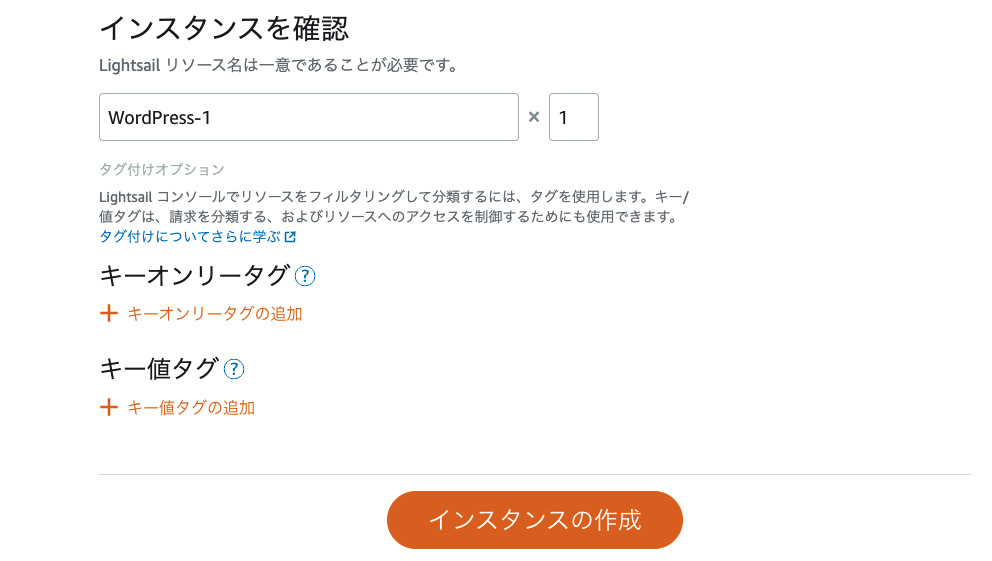This screenshot has width=992, height=561.
Task: Click the インスタンスを確認 heading
Action: pyautogui.click(x=224, y=28)
